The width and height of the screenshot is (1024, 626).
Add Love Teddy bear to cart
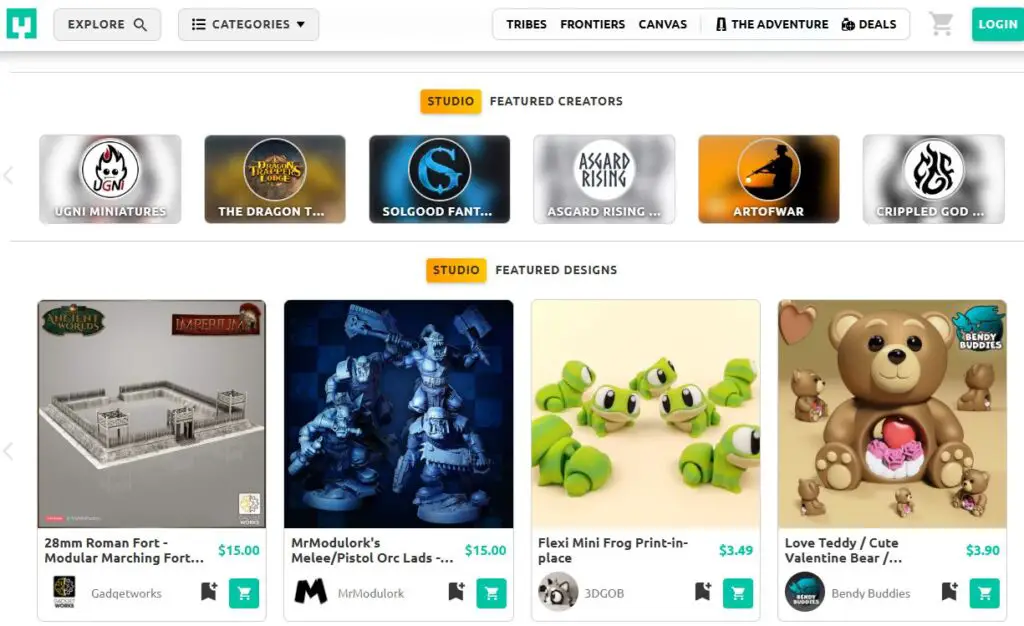985,593
